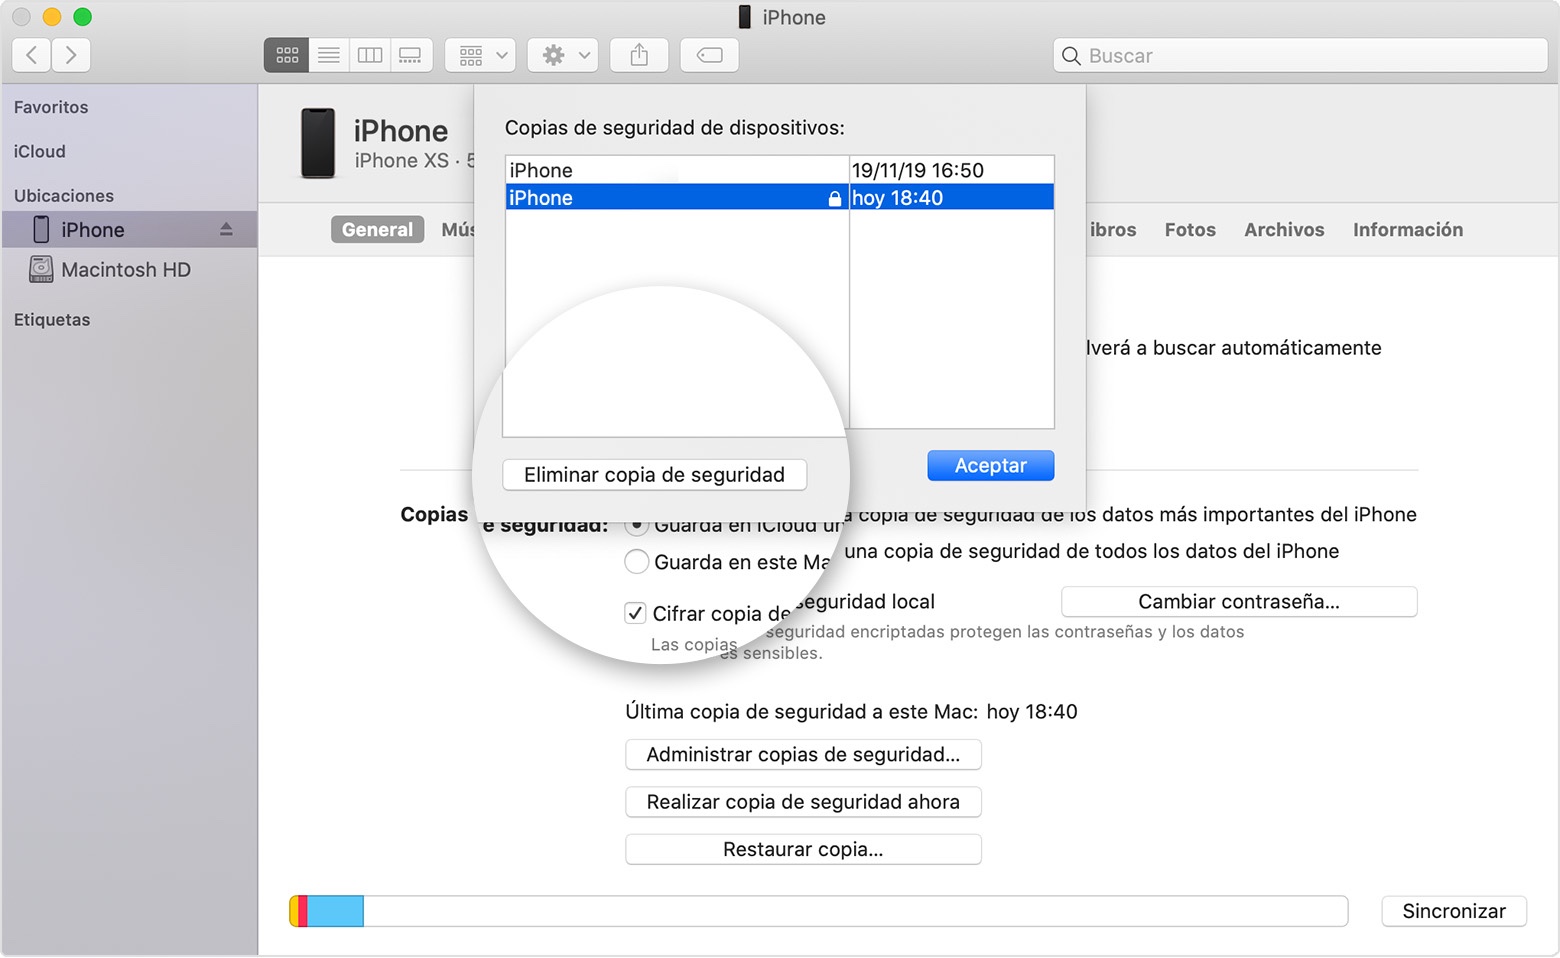Click the iPhone icon in the window title
1560x958 pixels.
pos(744,17)
